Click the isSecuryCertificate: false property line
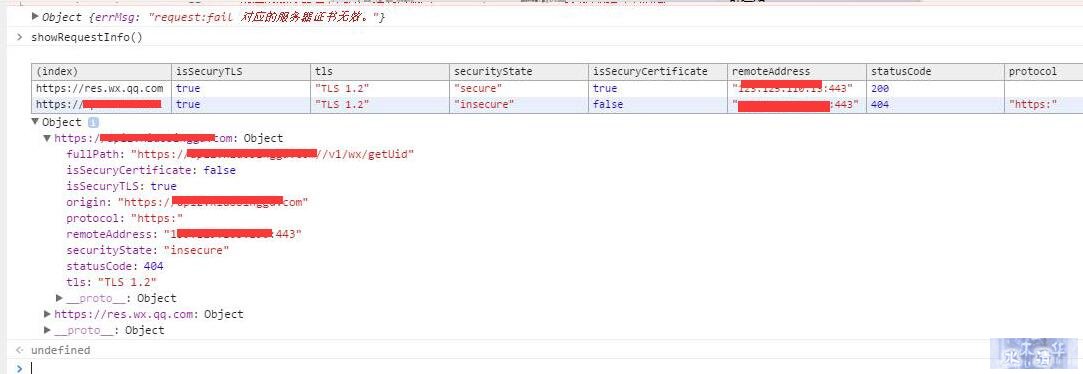Image resolution: width=1083 pixels, height=374 pixels. pos(151,170)
